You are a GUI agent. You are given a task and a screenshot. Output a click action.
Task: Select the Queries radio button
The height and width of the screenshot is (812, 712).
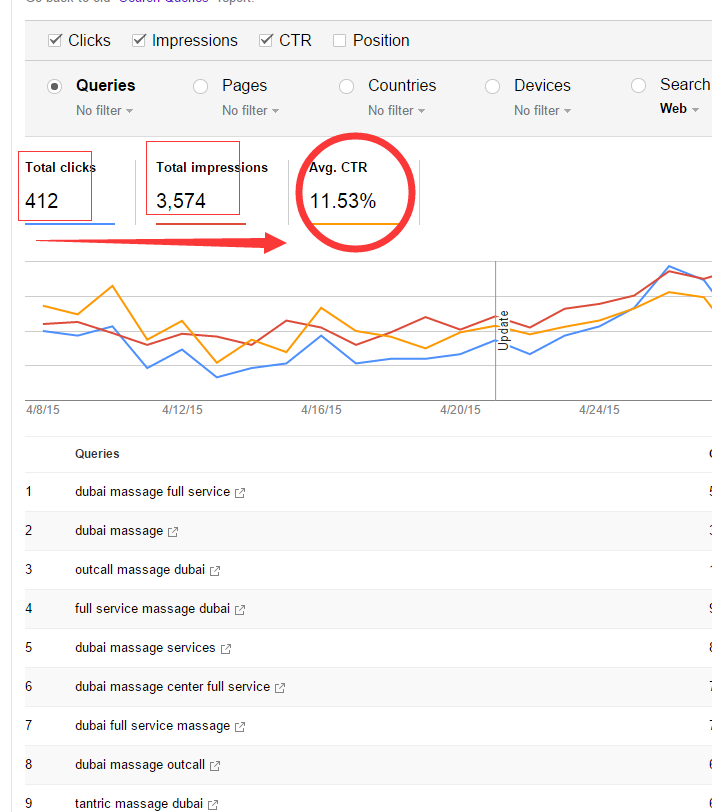coord(54,86)
